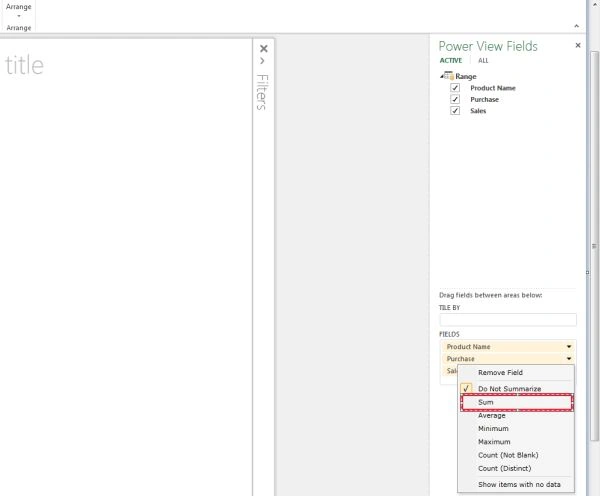The height and width of the screenshot is (496, 600).
Task: Switch to the ACTIVE tab
Action: (x=451, y=60)
